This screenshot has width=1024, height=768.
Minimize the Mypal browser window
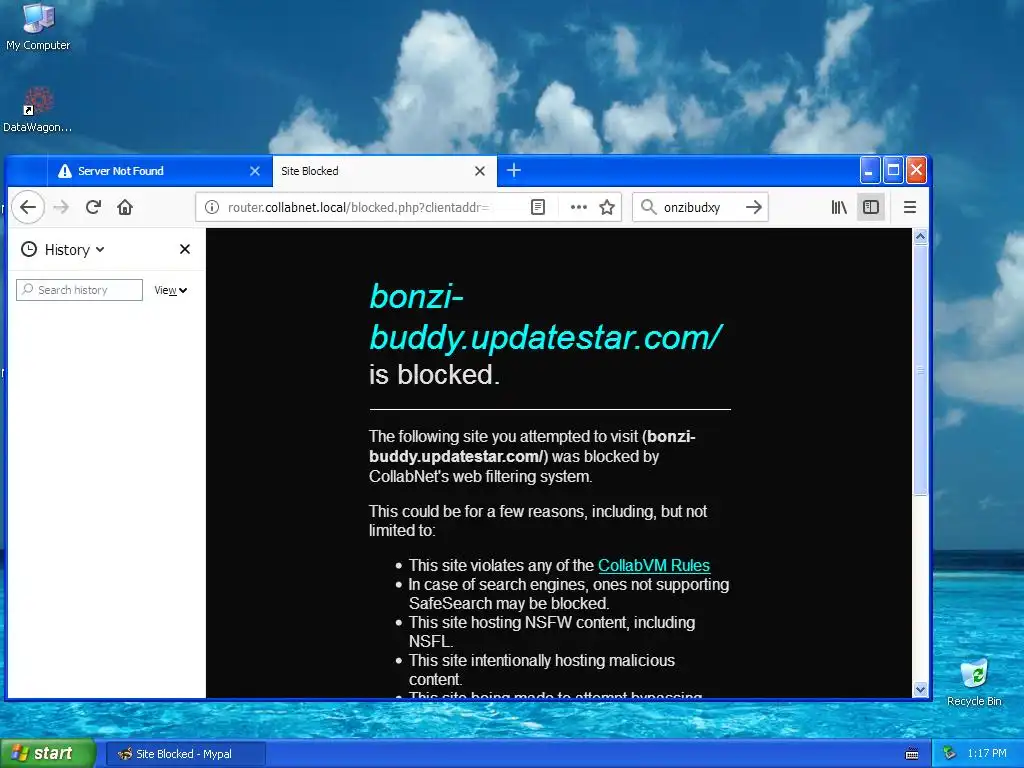pos(869,170)
